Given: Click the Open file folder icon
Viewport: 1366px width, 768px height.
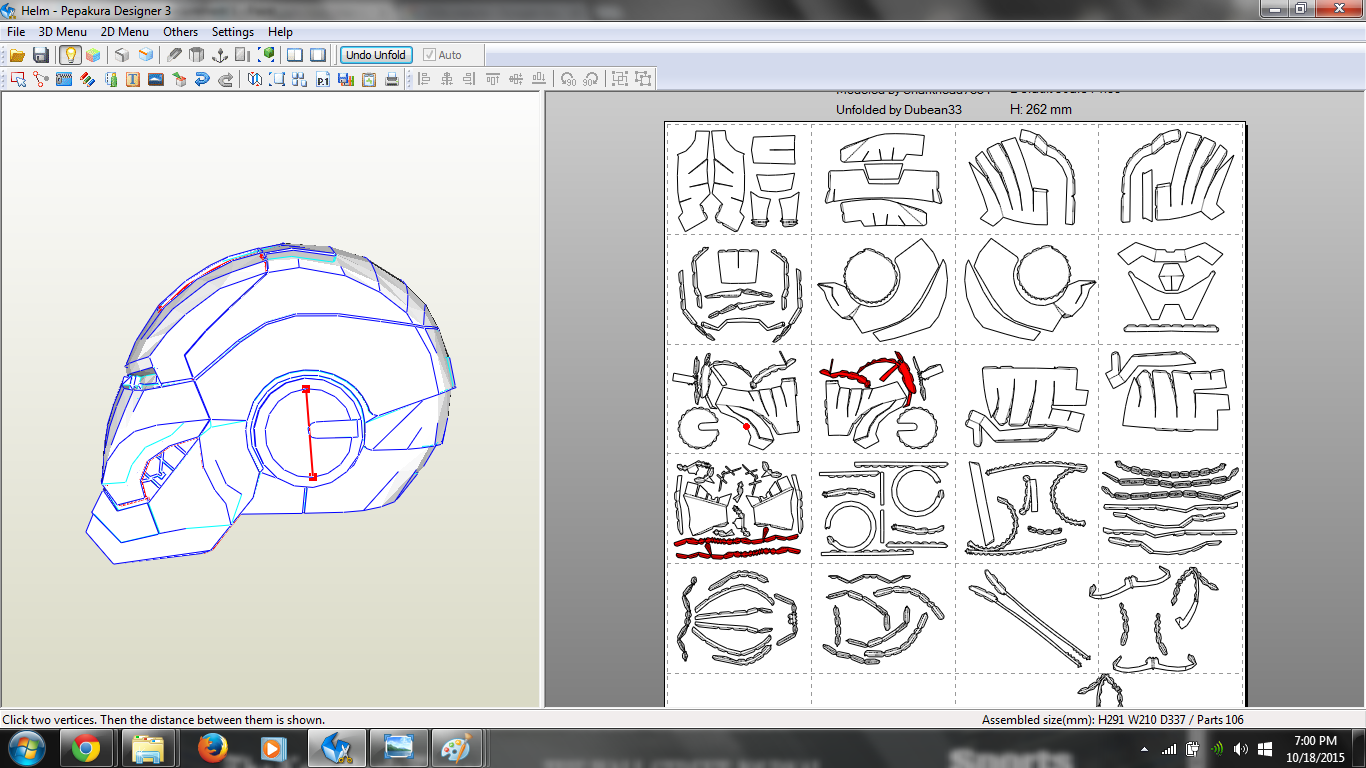Looking at the screenshot, I should (17, 55).
